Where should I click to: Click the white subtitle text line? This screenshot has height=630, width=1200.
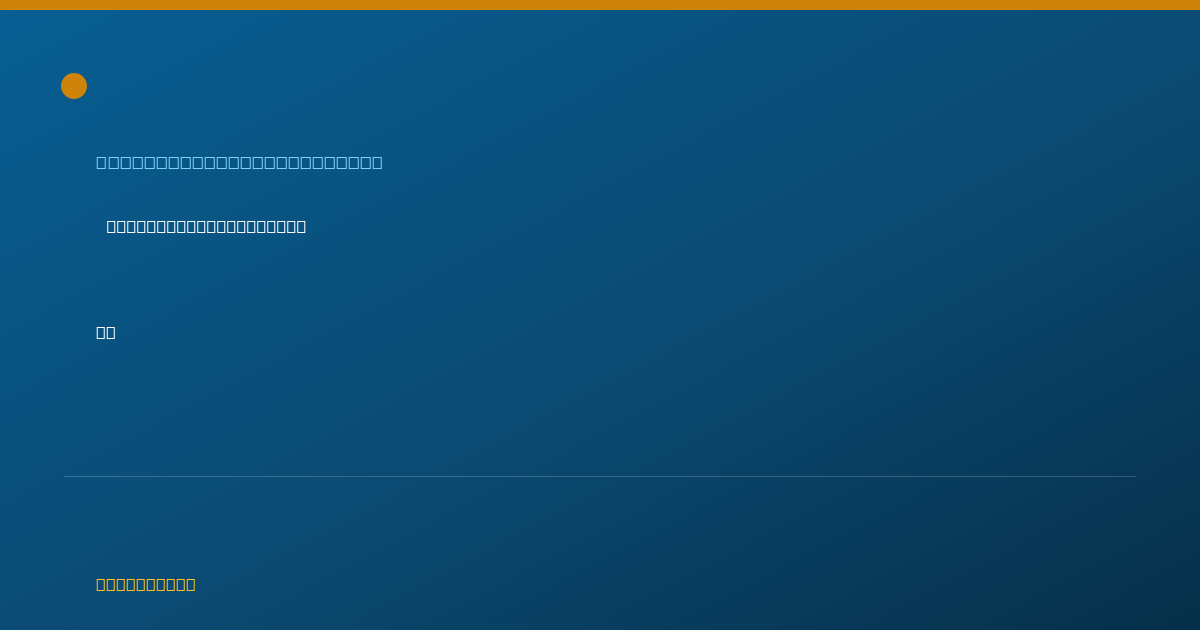click(x=206, y=227)
